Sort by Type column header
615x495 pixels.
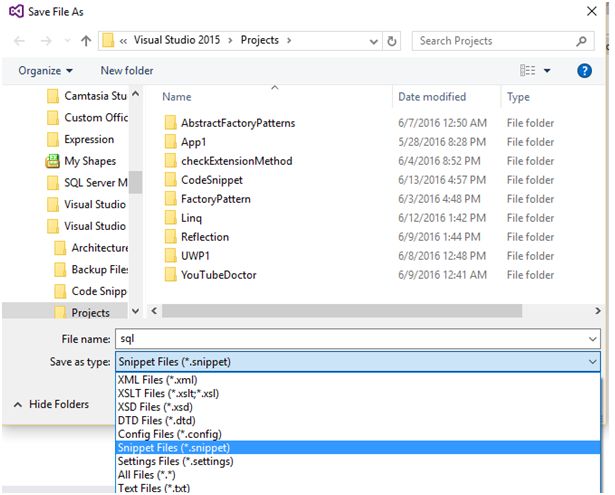[x=518, y=97]
